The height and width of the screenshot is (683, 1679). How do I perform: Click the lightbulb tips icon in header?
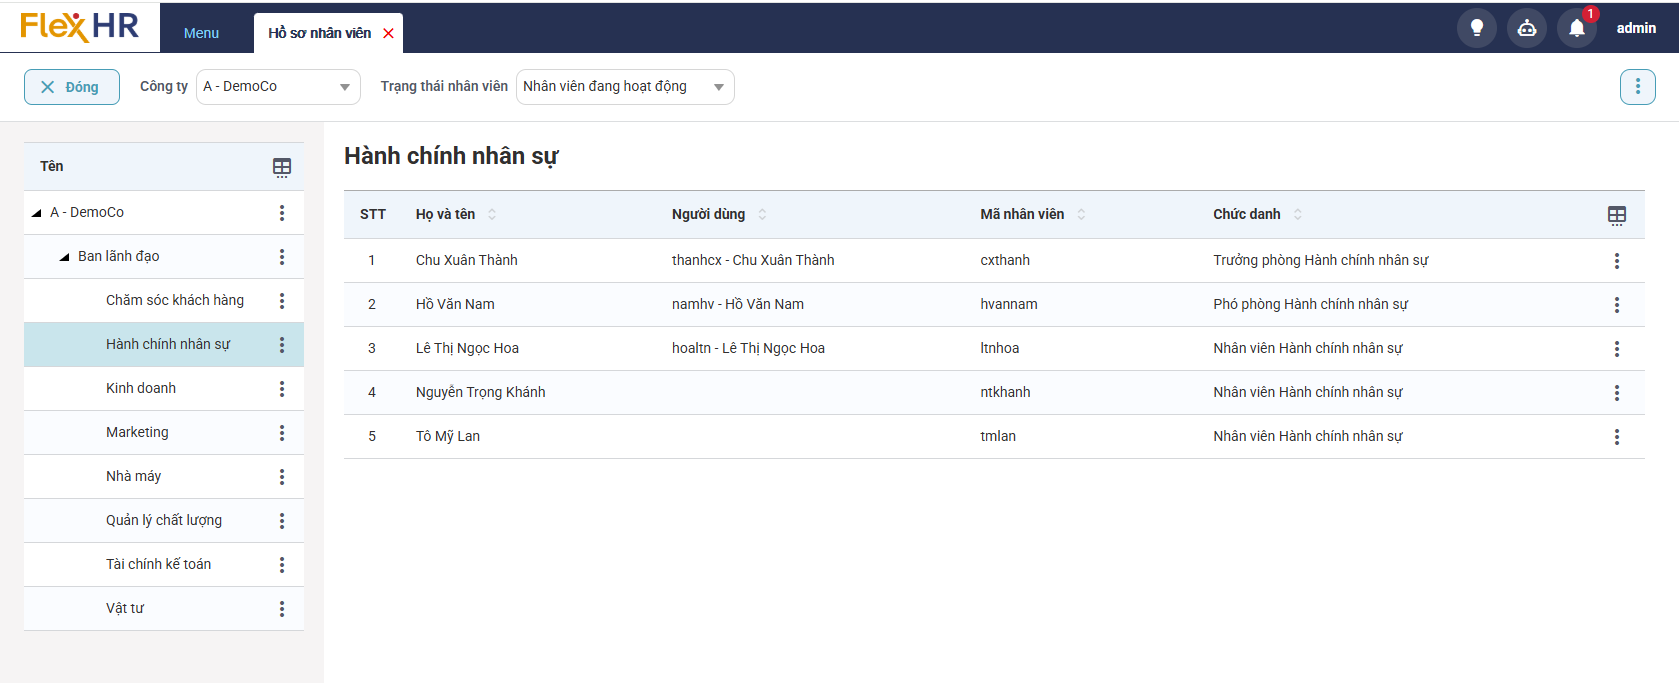tap(1476, 28)
